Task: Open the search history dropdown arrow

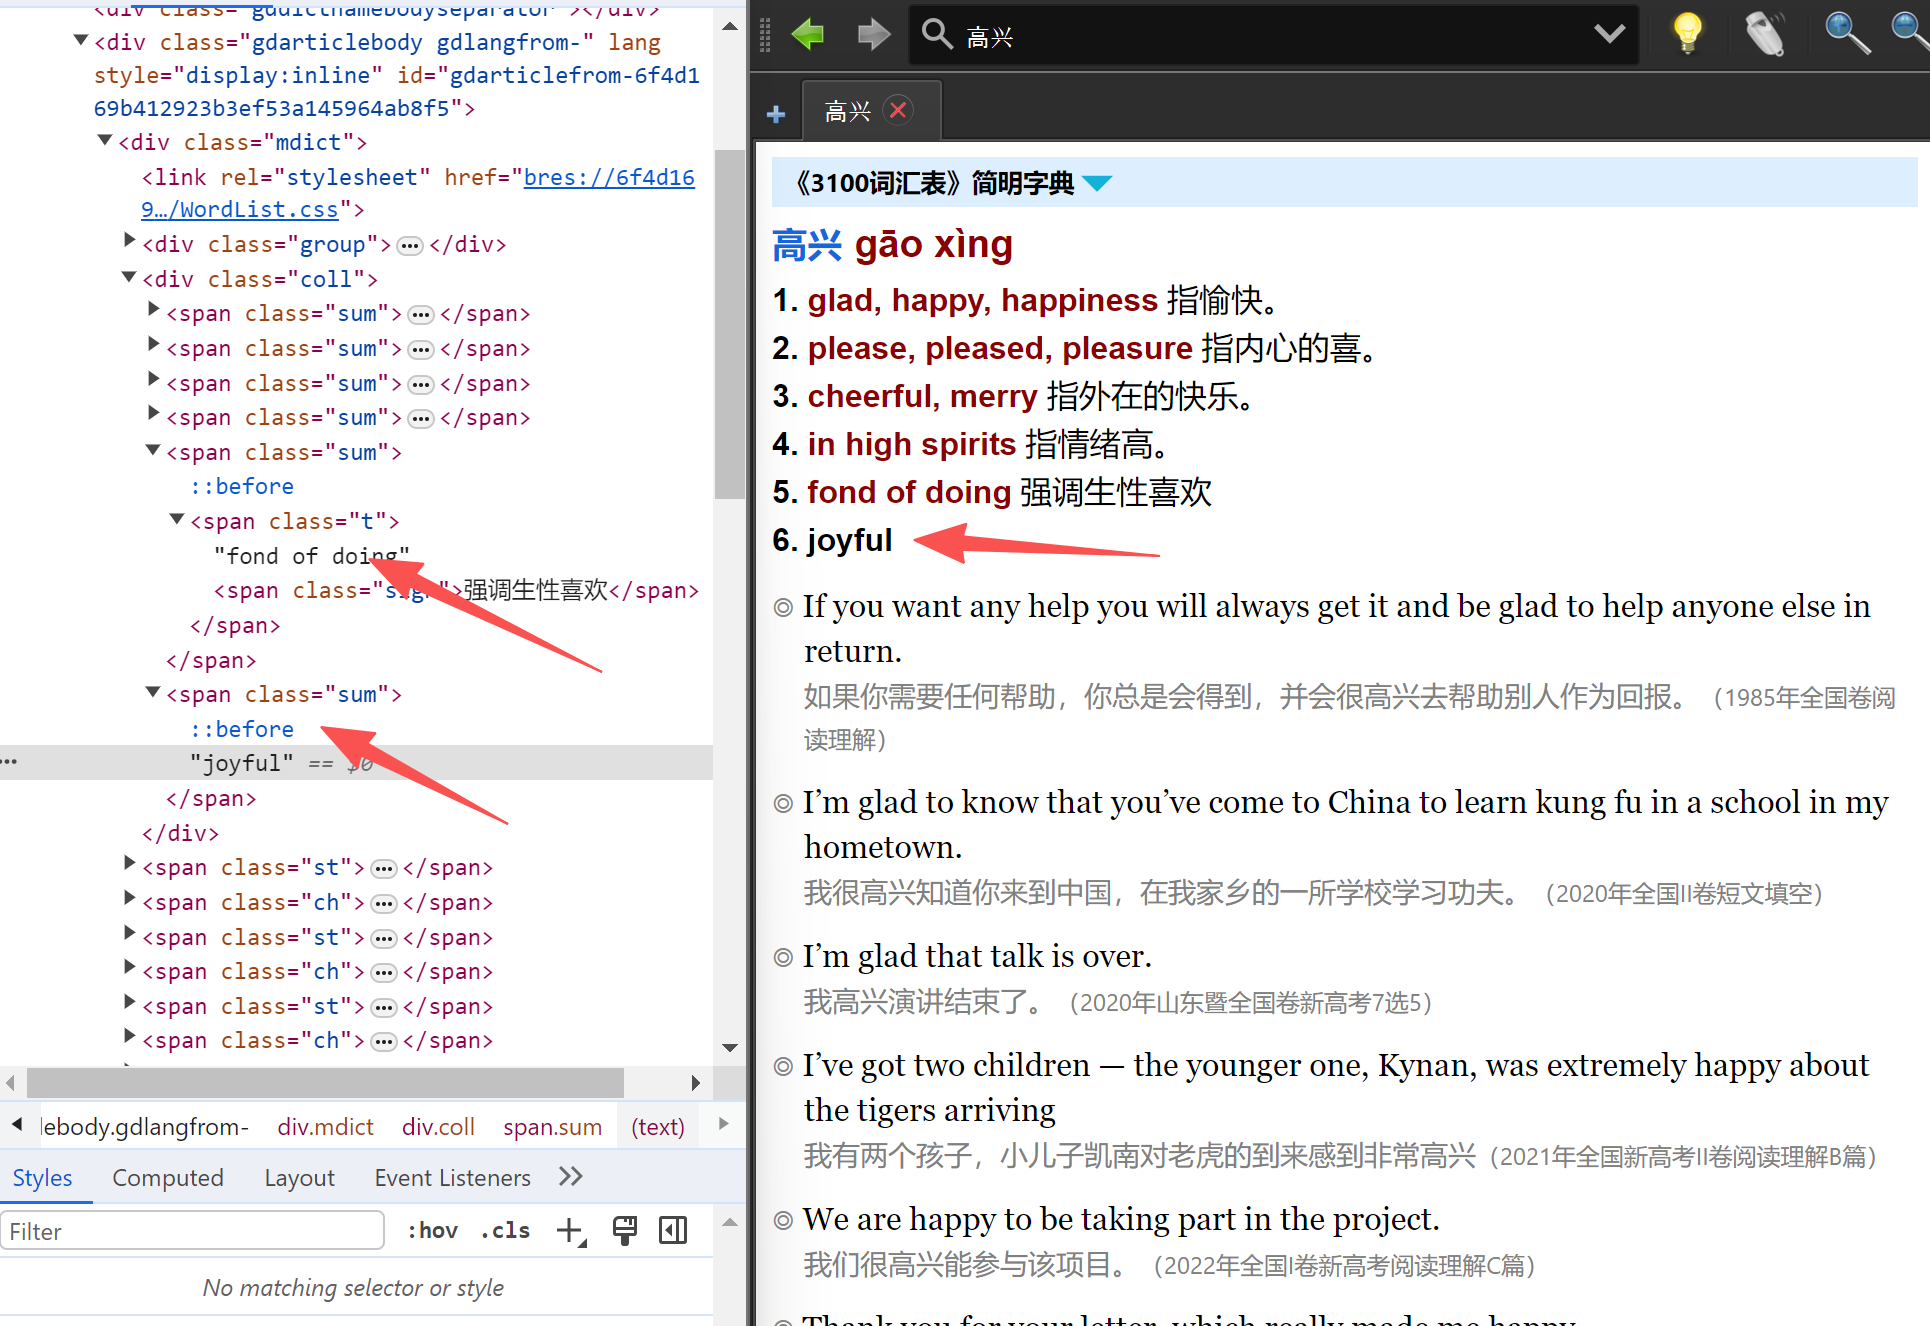Action: 1608,35
